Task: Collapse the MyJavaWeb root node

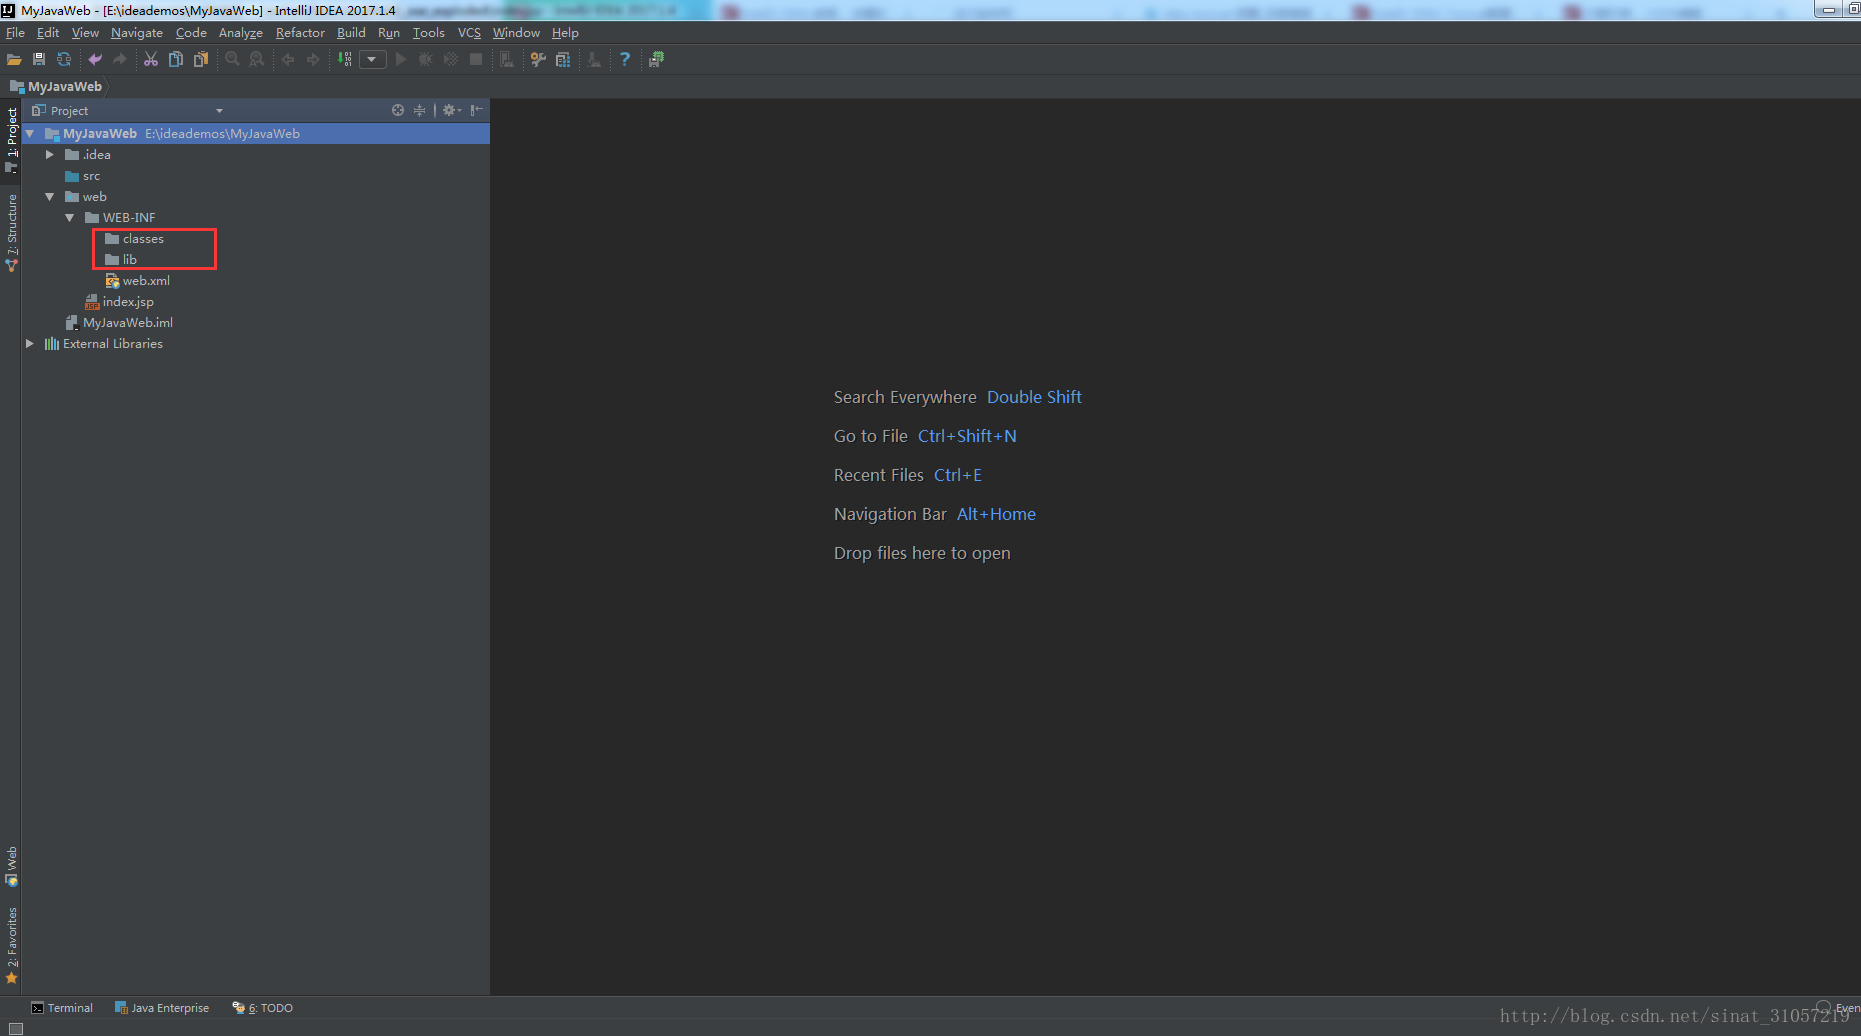Action: [x=30, y=134]
